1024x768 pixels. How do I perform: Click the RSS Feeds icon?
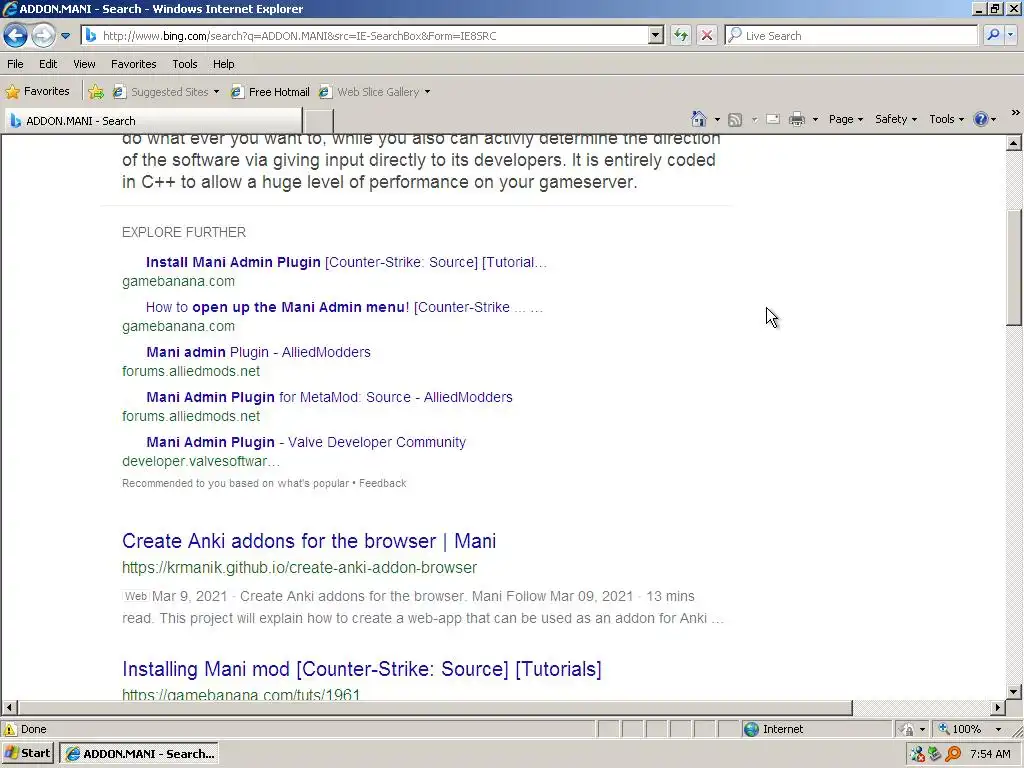(x=735, y=120)
